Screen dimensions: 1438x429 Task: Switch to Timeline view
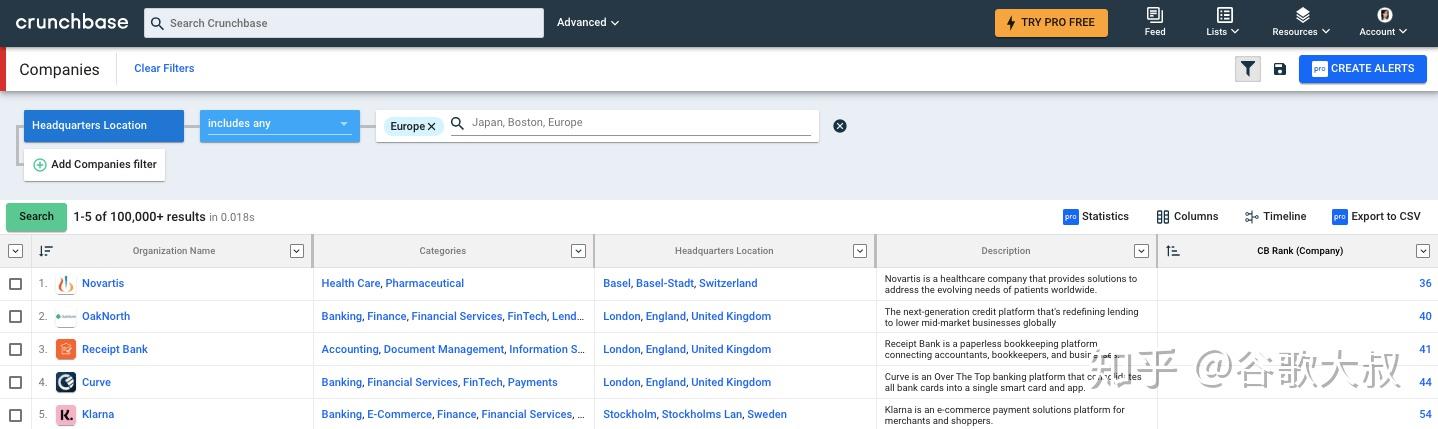[1275, 216]
